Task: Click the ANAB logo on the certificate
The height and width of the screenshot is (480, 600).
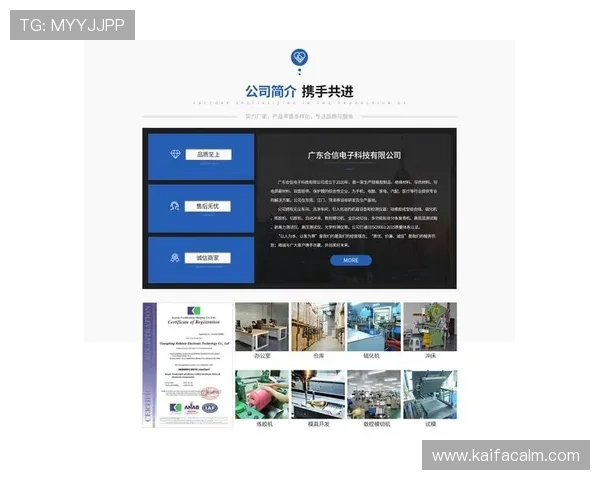Action: (x=191, y=408)
